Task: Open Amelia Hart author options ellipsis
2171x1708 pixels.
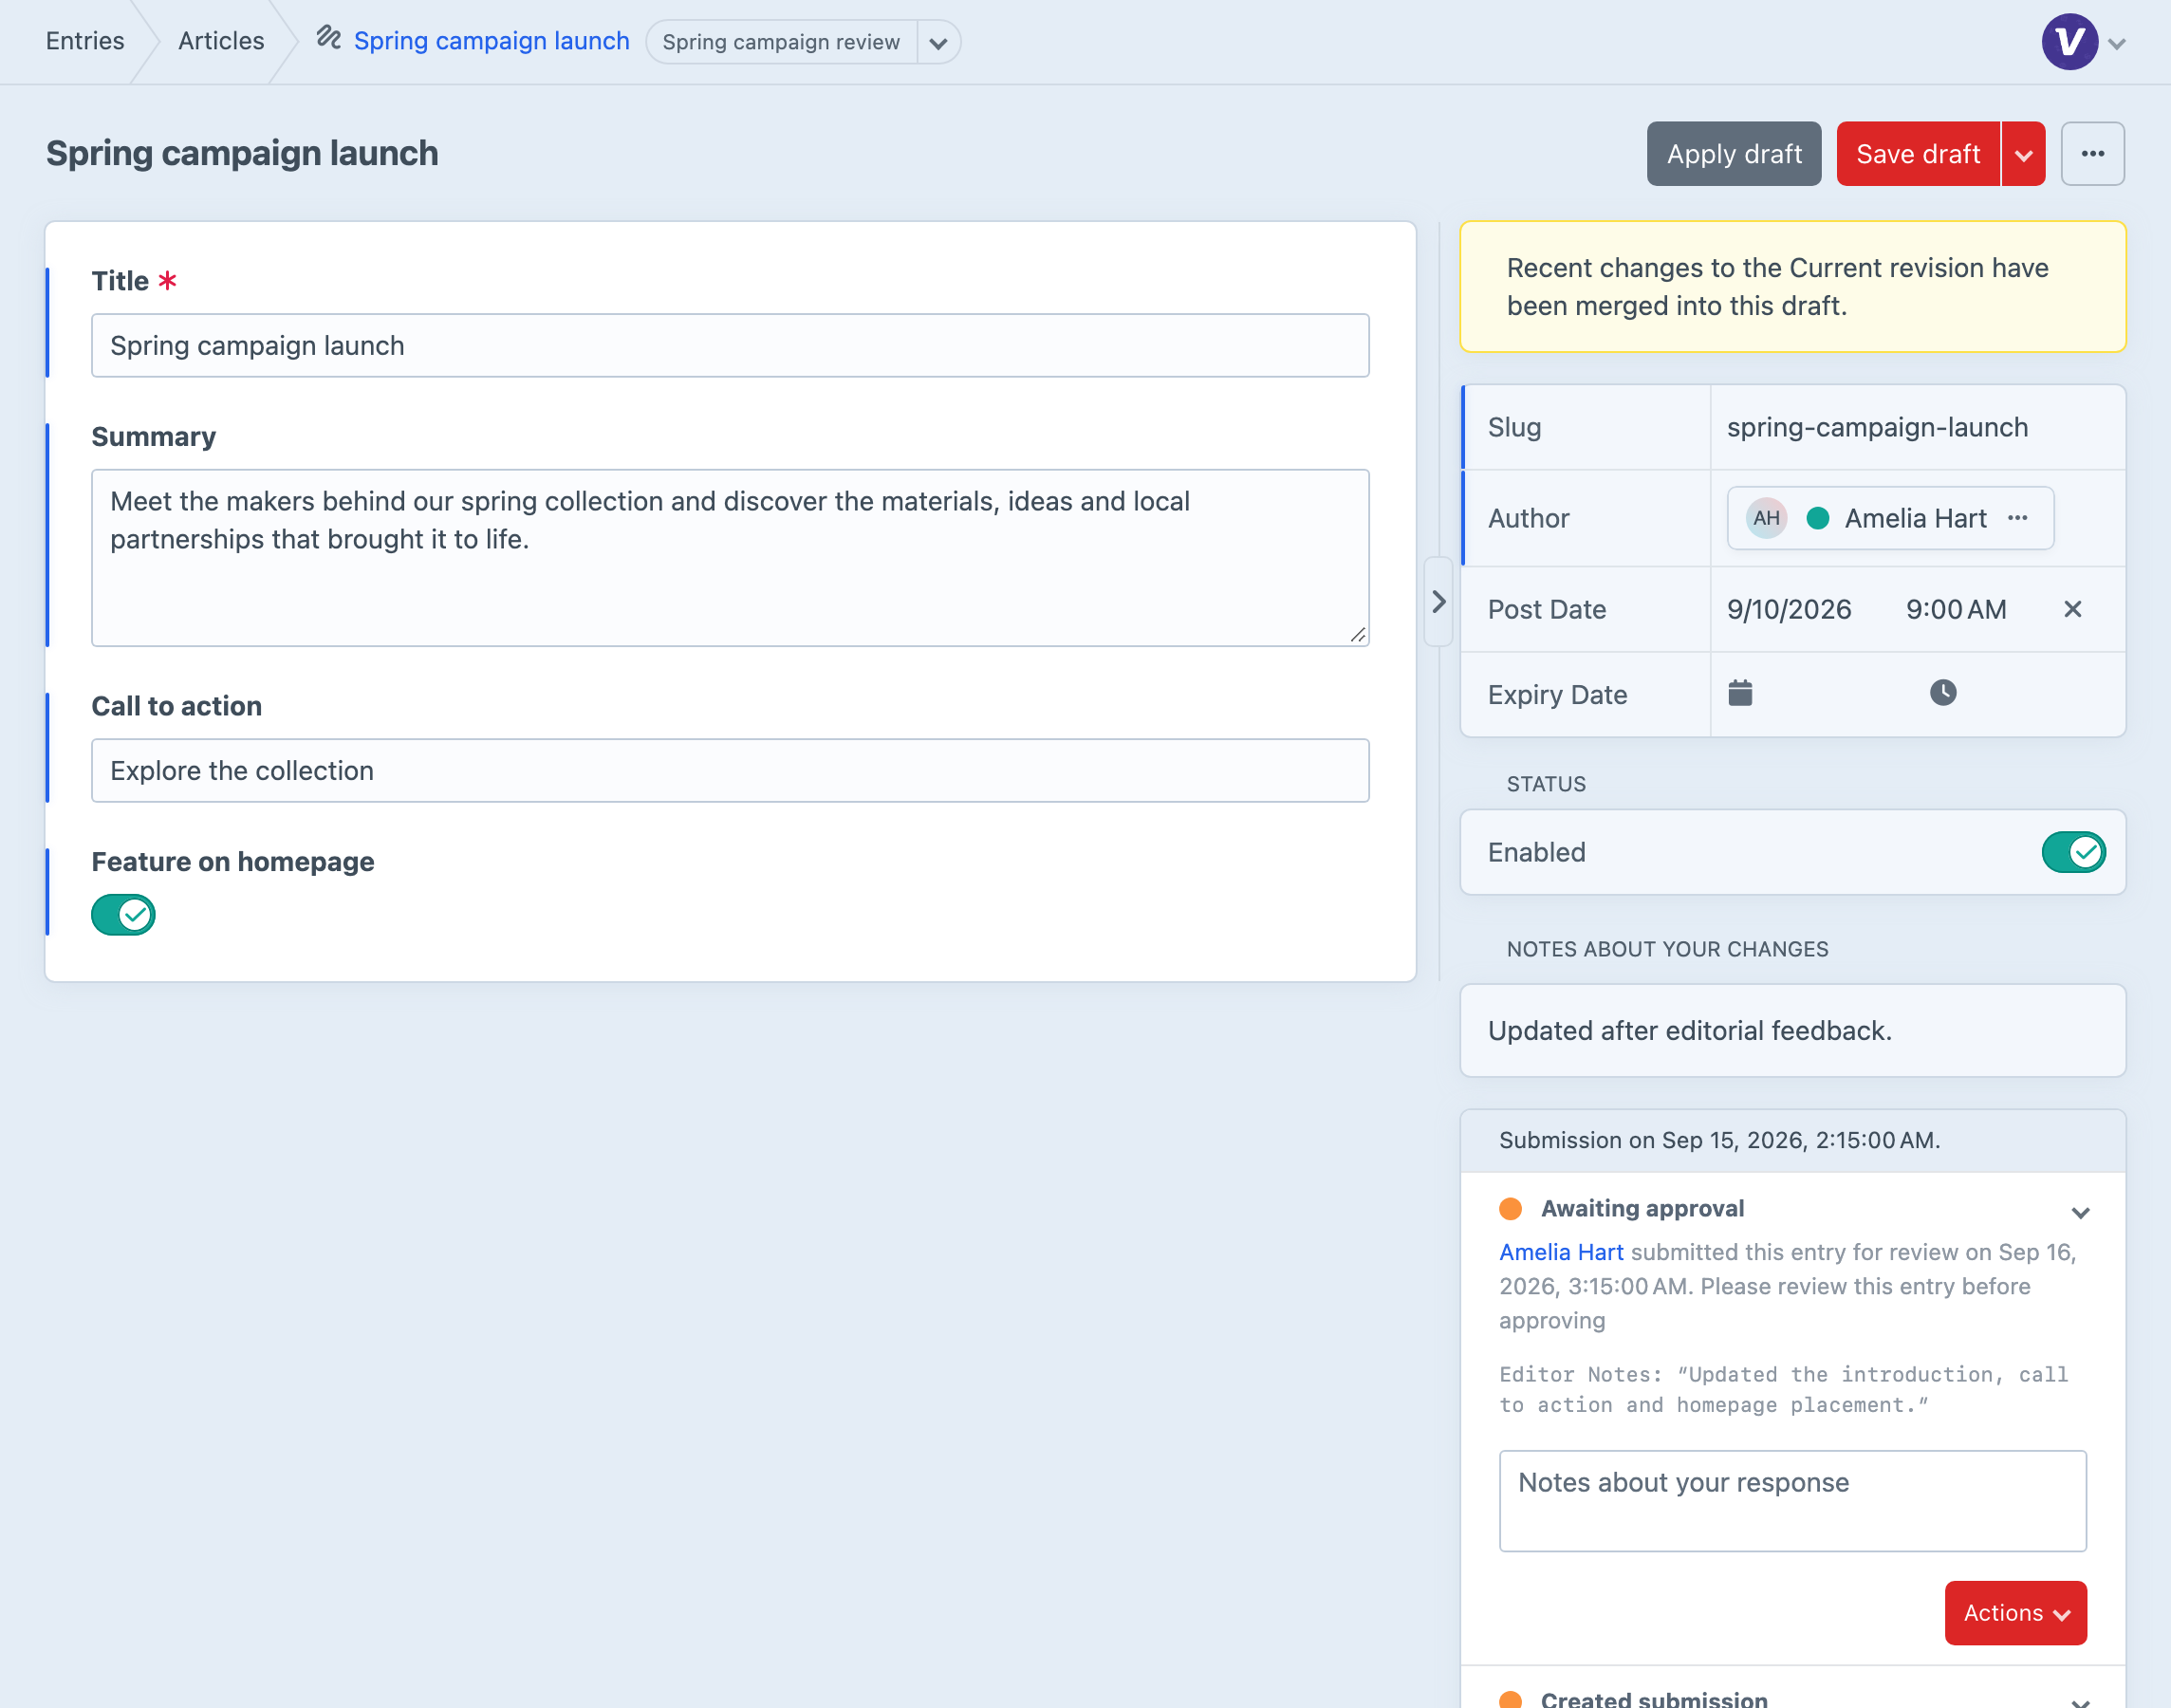Action: (2017, 518)
